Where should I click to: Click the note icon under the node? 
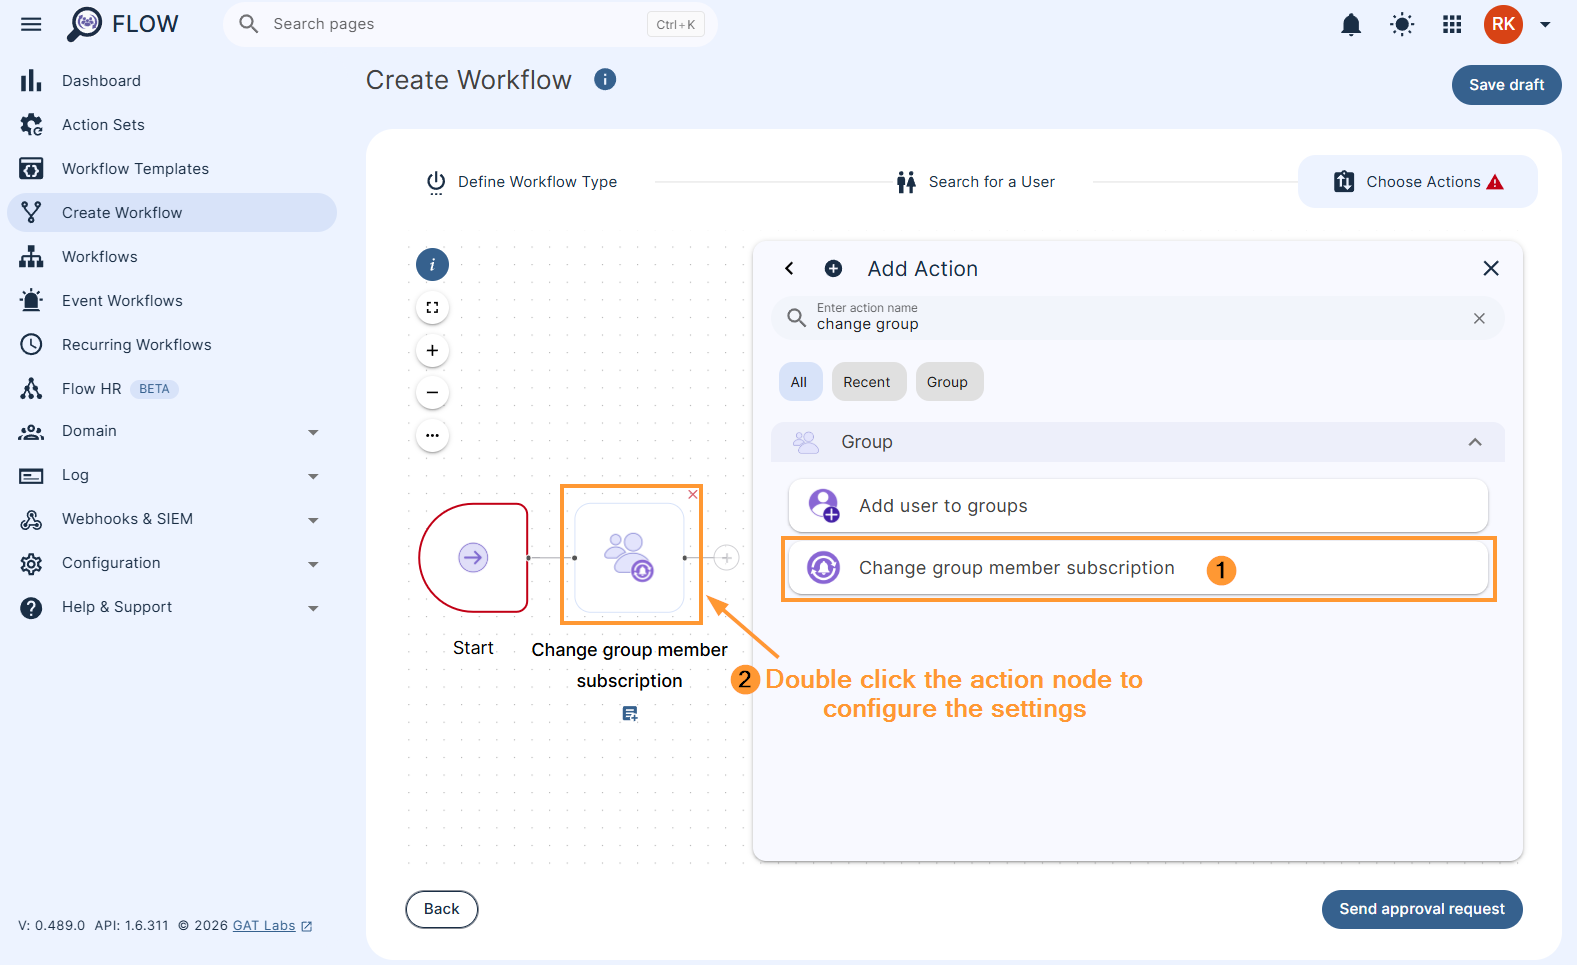[630, 713]
